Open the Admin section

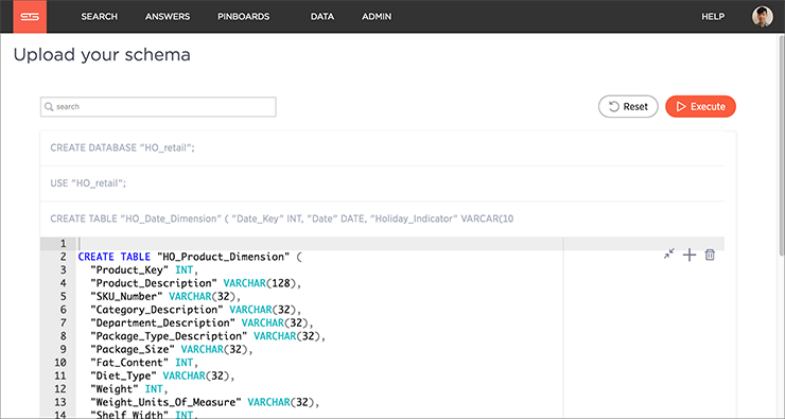point(377,17)
